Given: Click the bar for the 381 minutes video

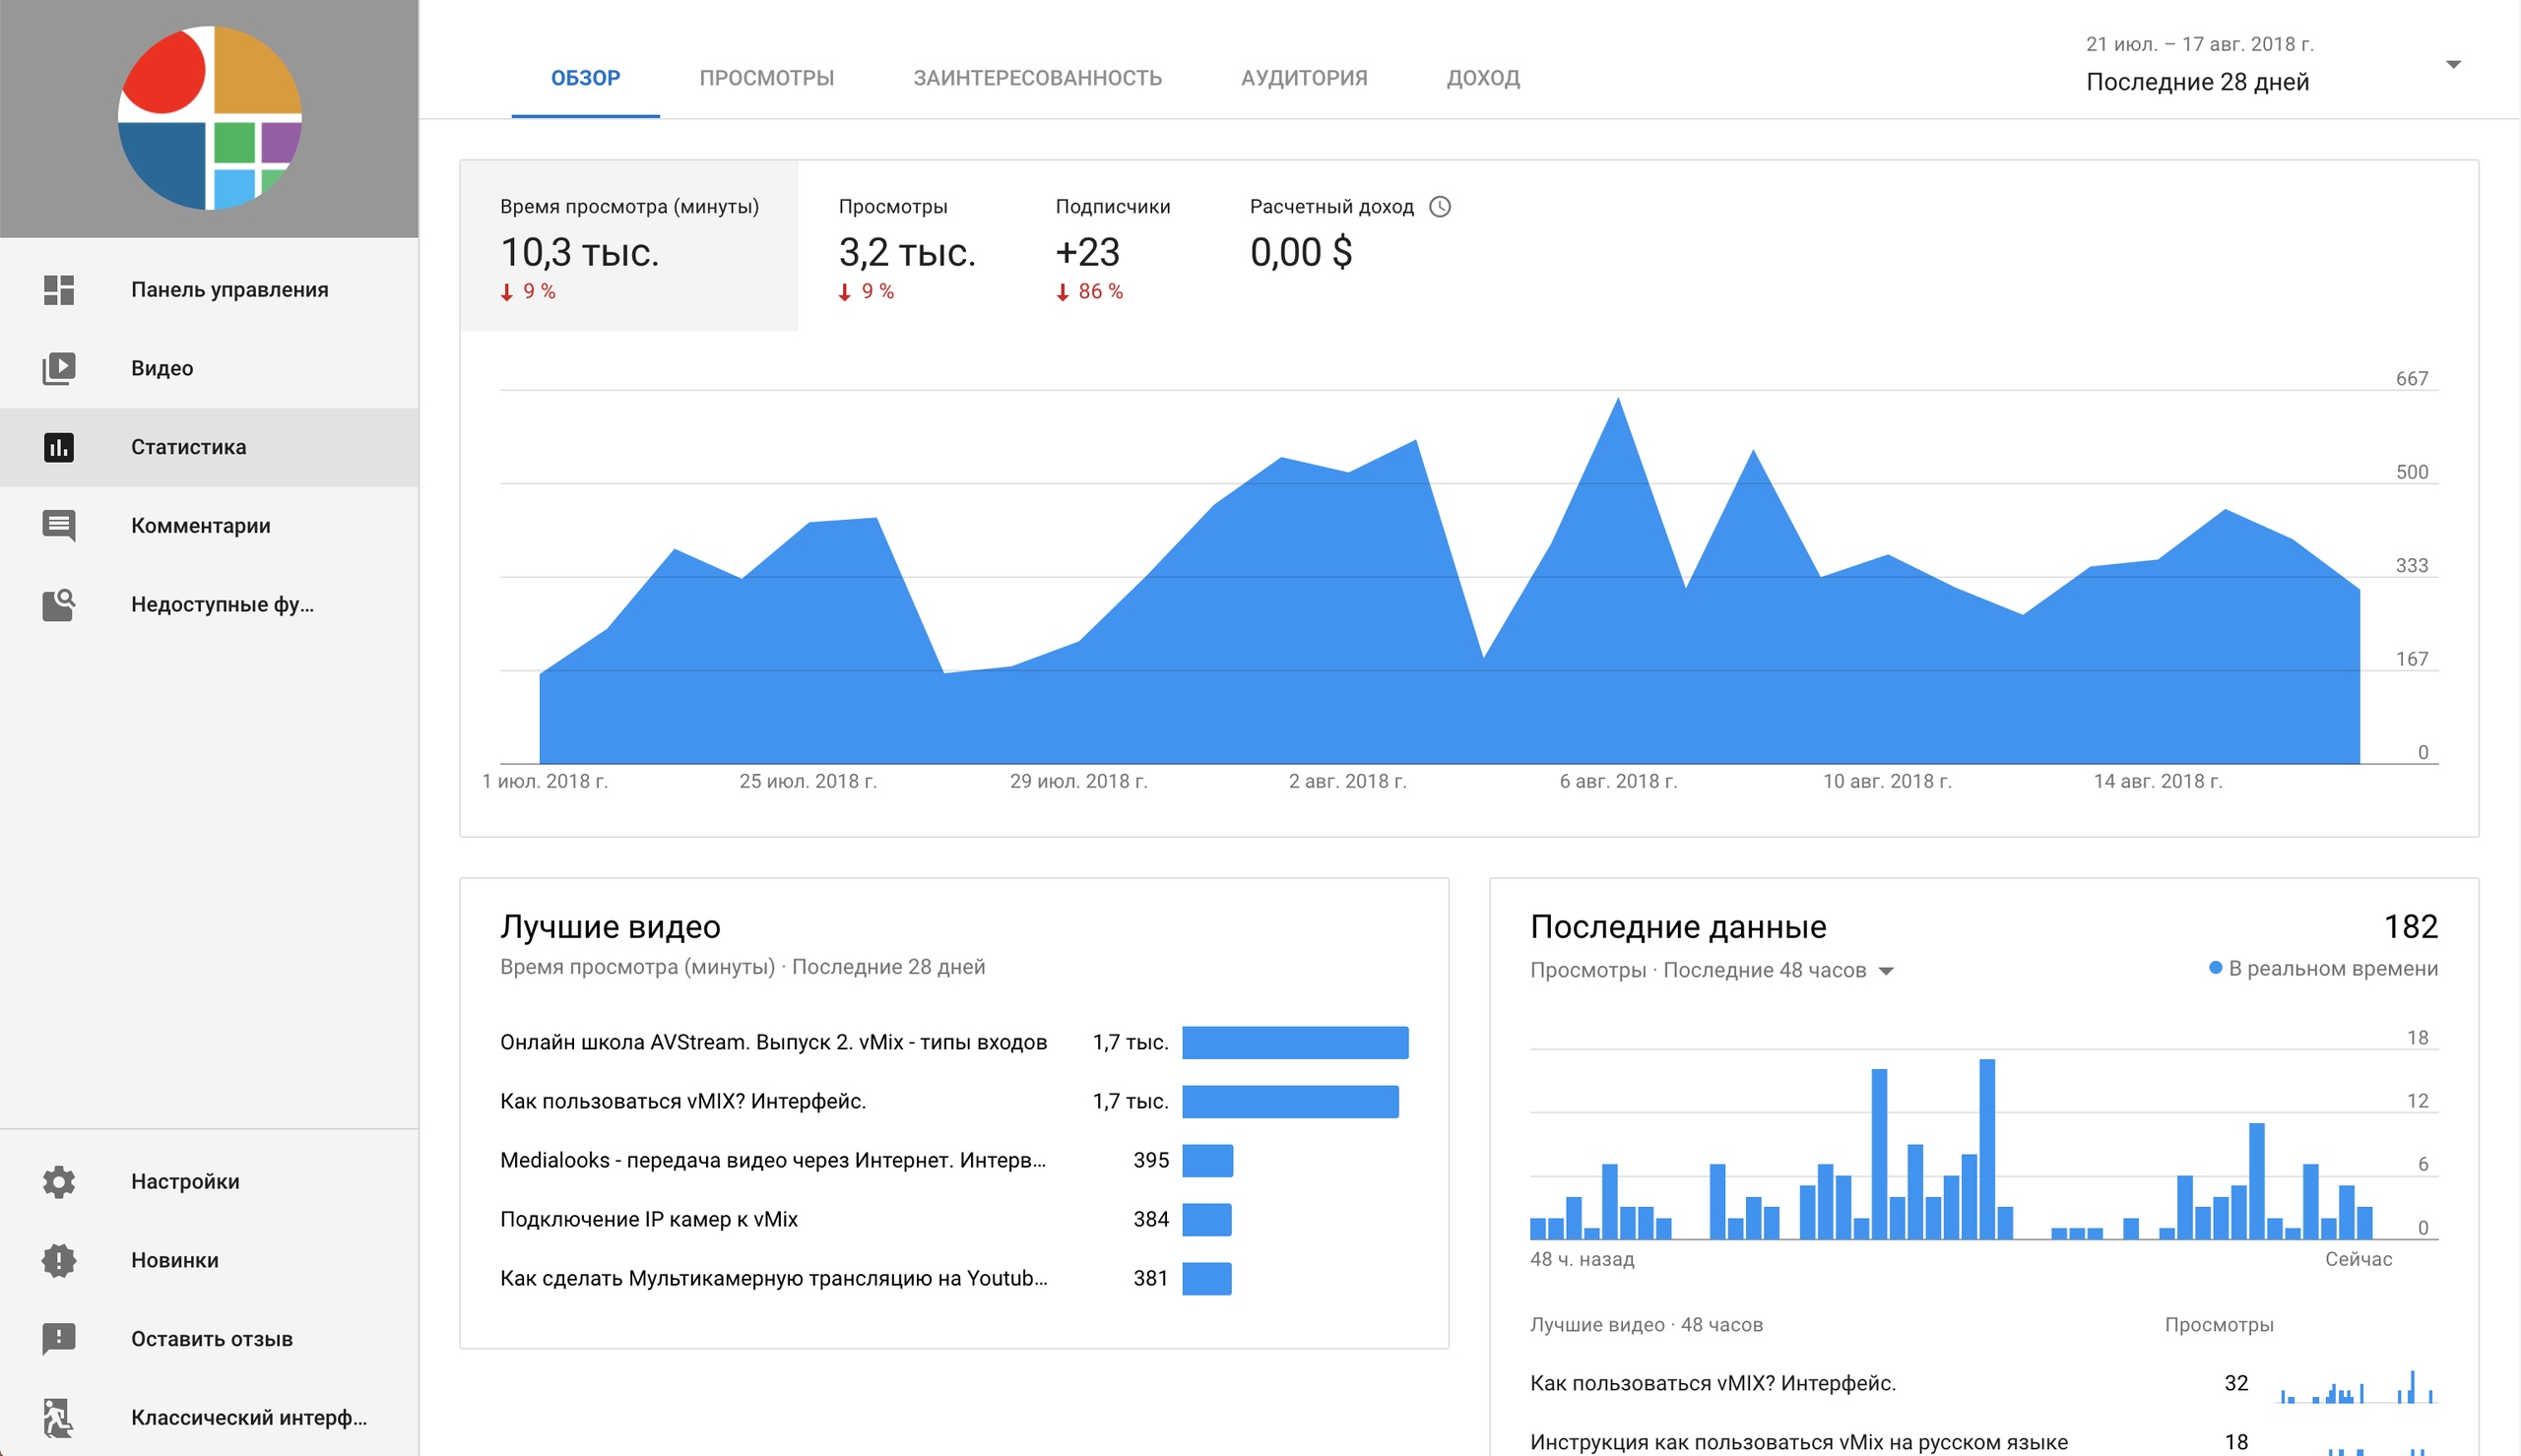Looking at the screenshot, I should [1207, 1279].
